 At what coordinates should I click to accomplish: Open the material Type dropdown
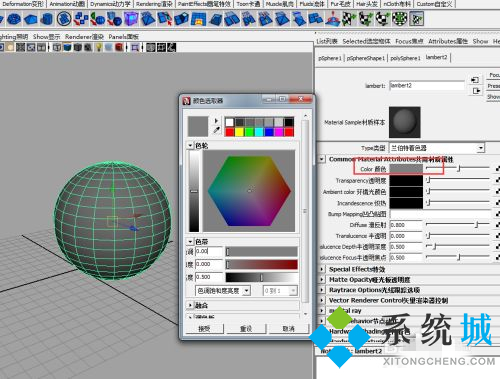pyautogui.click(x=437, y=148)
